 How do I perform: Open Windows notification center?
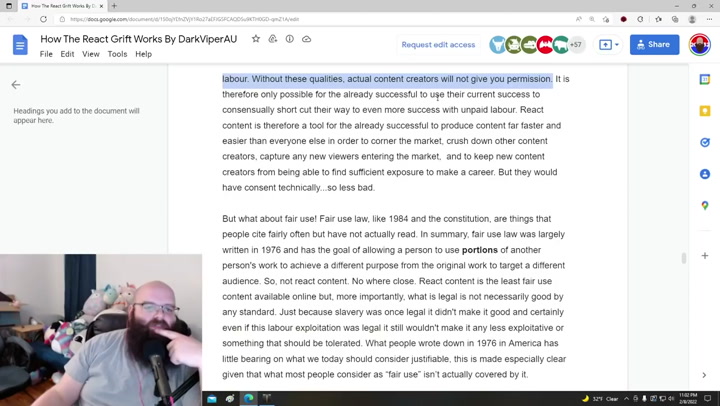[709, 398]
